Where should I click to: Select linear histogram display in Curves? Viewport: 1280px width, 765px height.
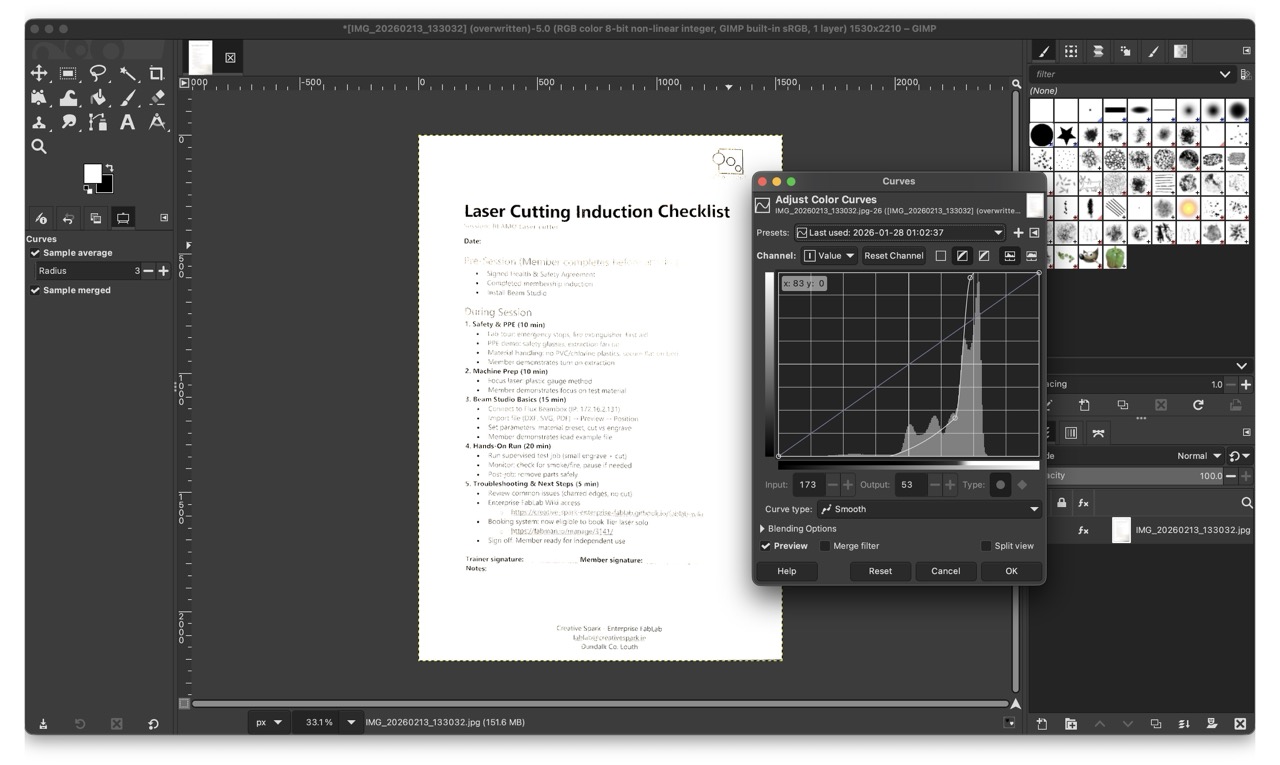point(1009,256)
